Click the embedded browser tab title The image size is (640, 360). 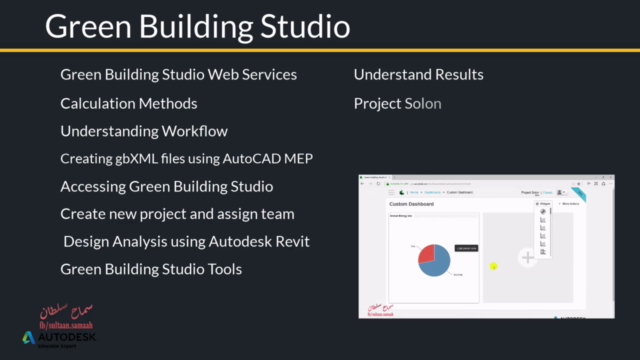click(x=375, y=178)
